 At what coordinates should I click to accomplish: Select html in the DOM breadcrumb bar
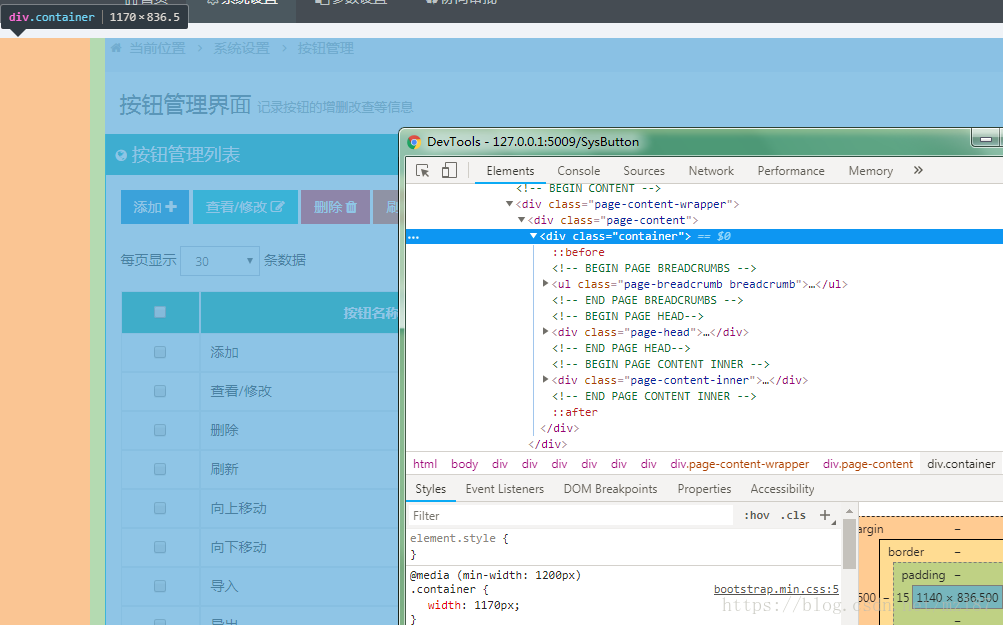click(425, 464)
